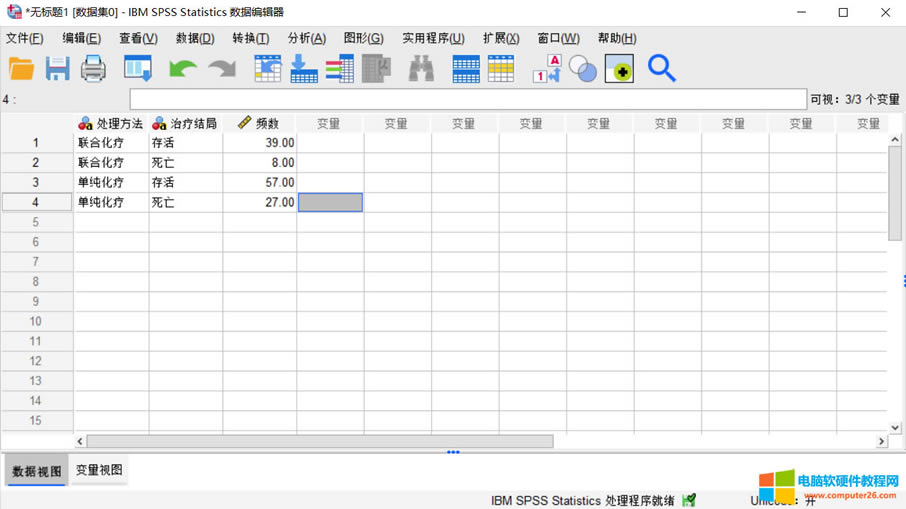This screenshot has height=509, width=906.
Task: Save the dataset with the disk icon
Action: tap(57, 68)
